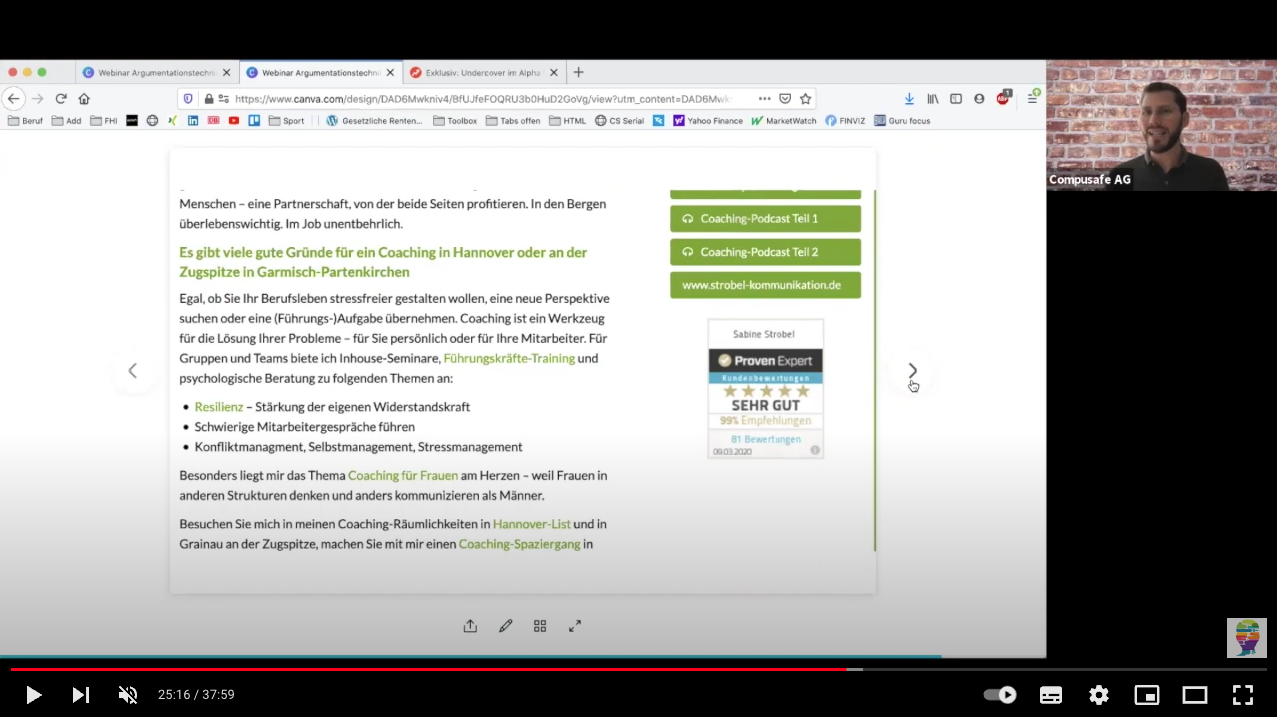The height and width of the screenshot is (717, 1277).
Task: Click the canva.com URL address field
Action: click(485, 99)
